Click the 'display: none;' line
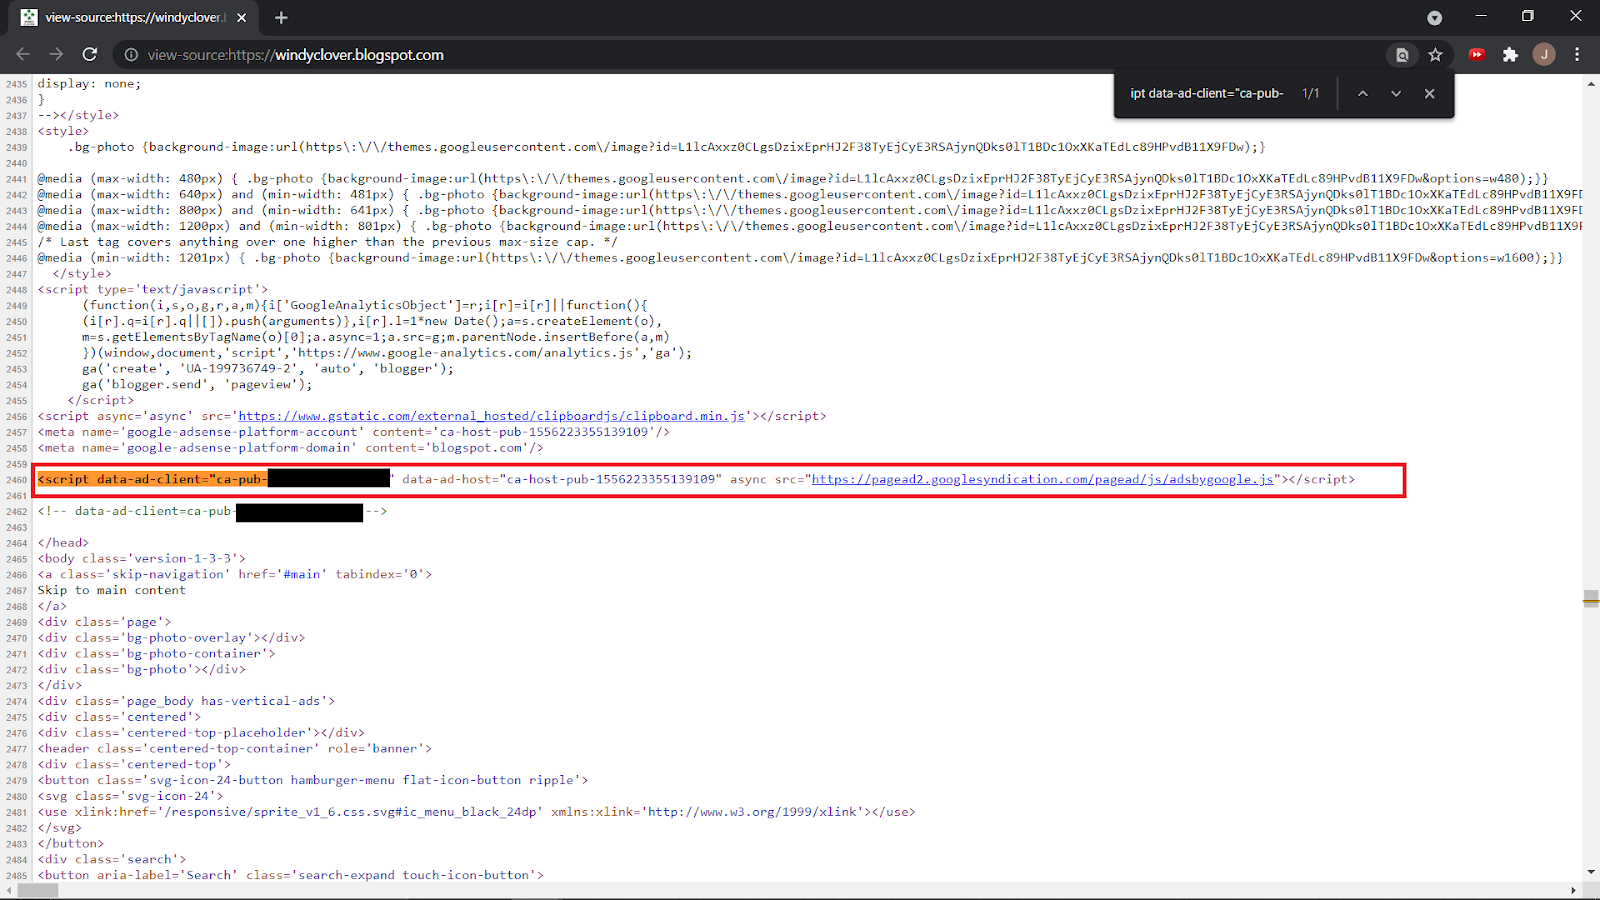1600x900 pixels. click(89, 84)
